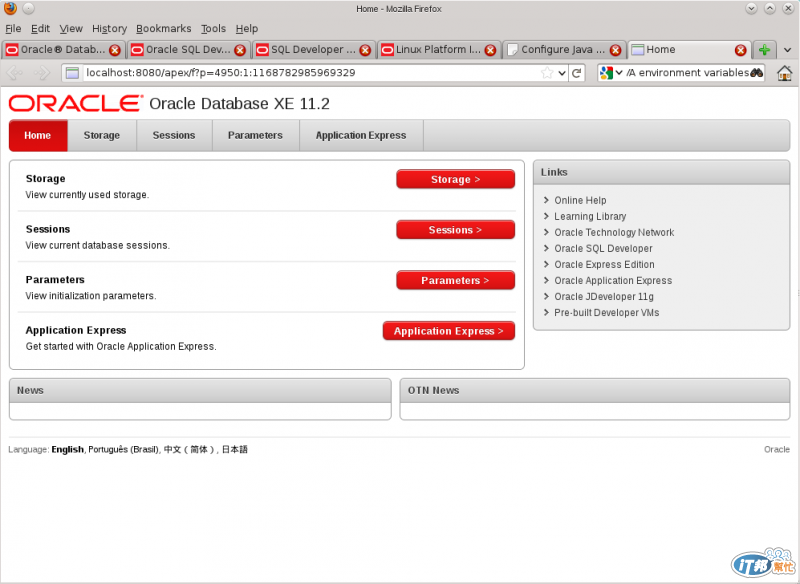Click the Oracle logo
This screenshot has height=584, width=800.
(x=76, y=104)
